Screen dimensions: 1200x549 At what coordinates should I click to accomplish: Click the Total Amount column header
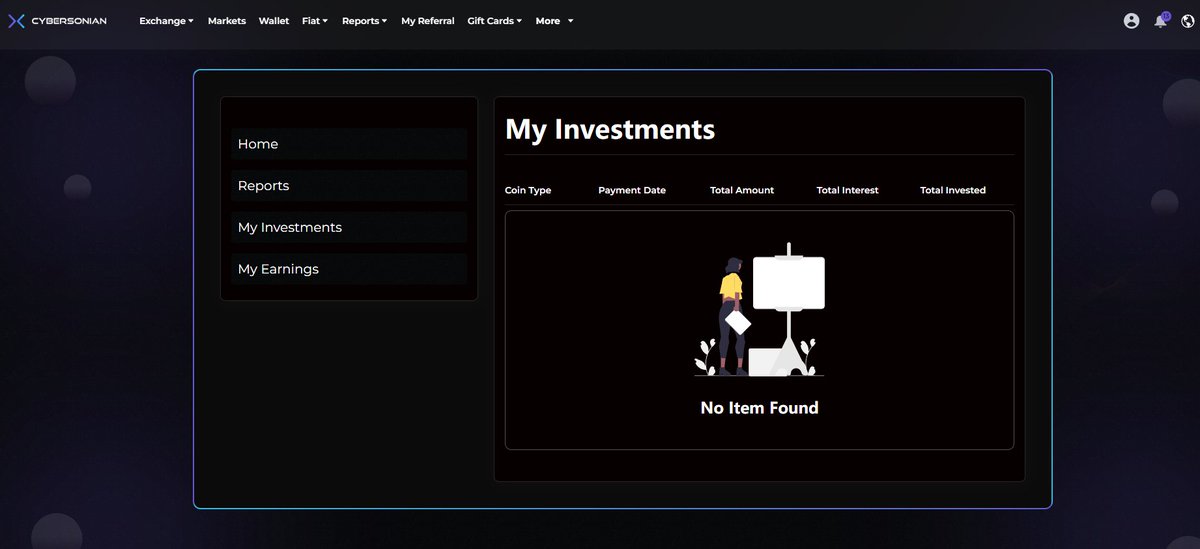point(742,190)
